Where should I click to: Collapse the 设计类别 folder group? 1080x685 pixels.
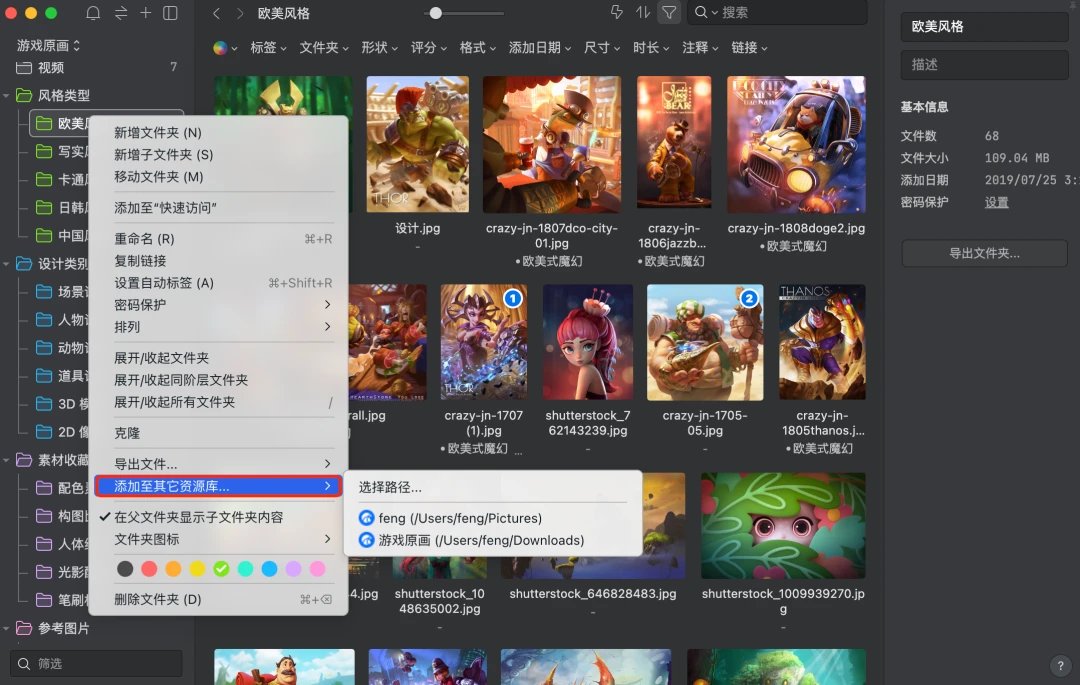[x=6, y=264]
